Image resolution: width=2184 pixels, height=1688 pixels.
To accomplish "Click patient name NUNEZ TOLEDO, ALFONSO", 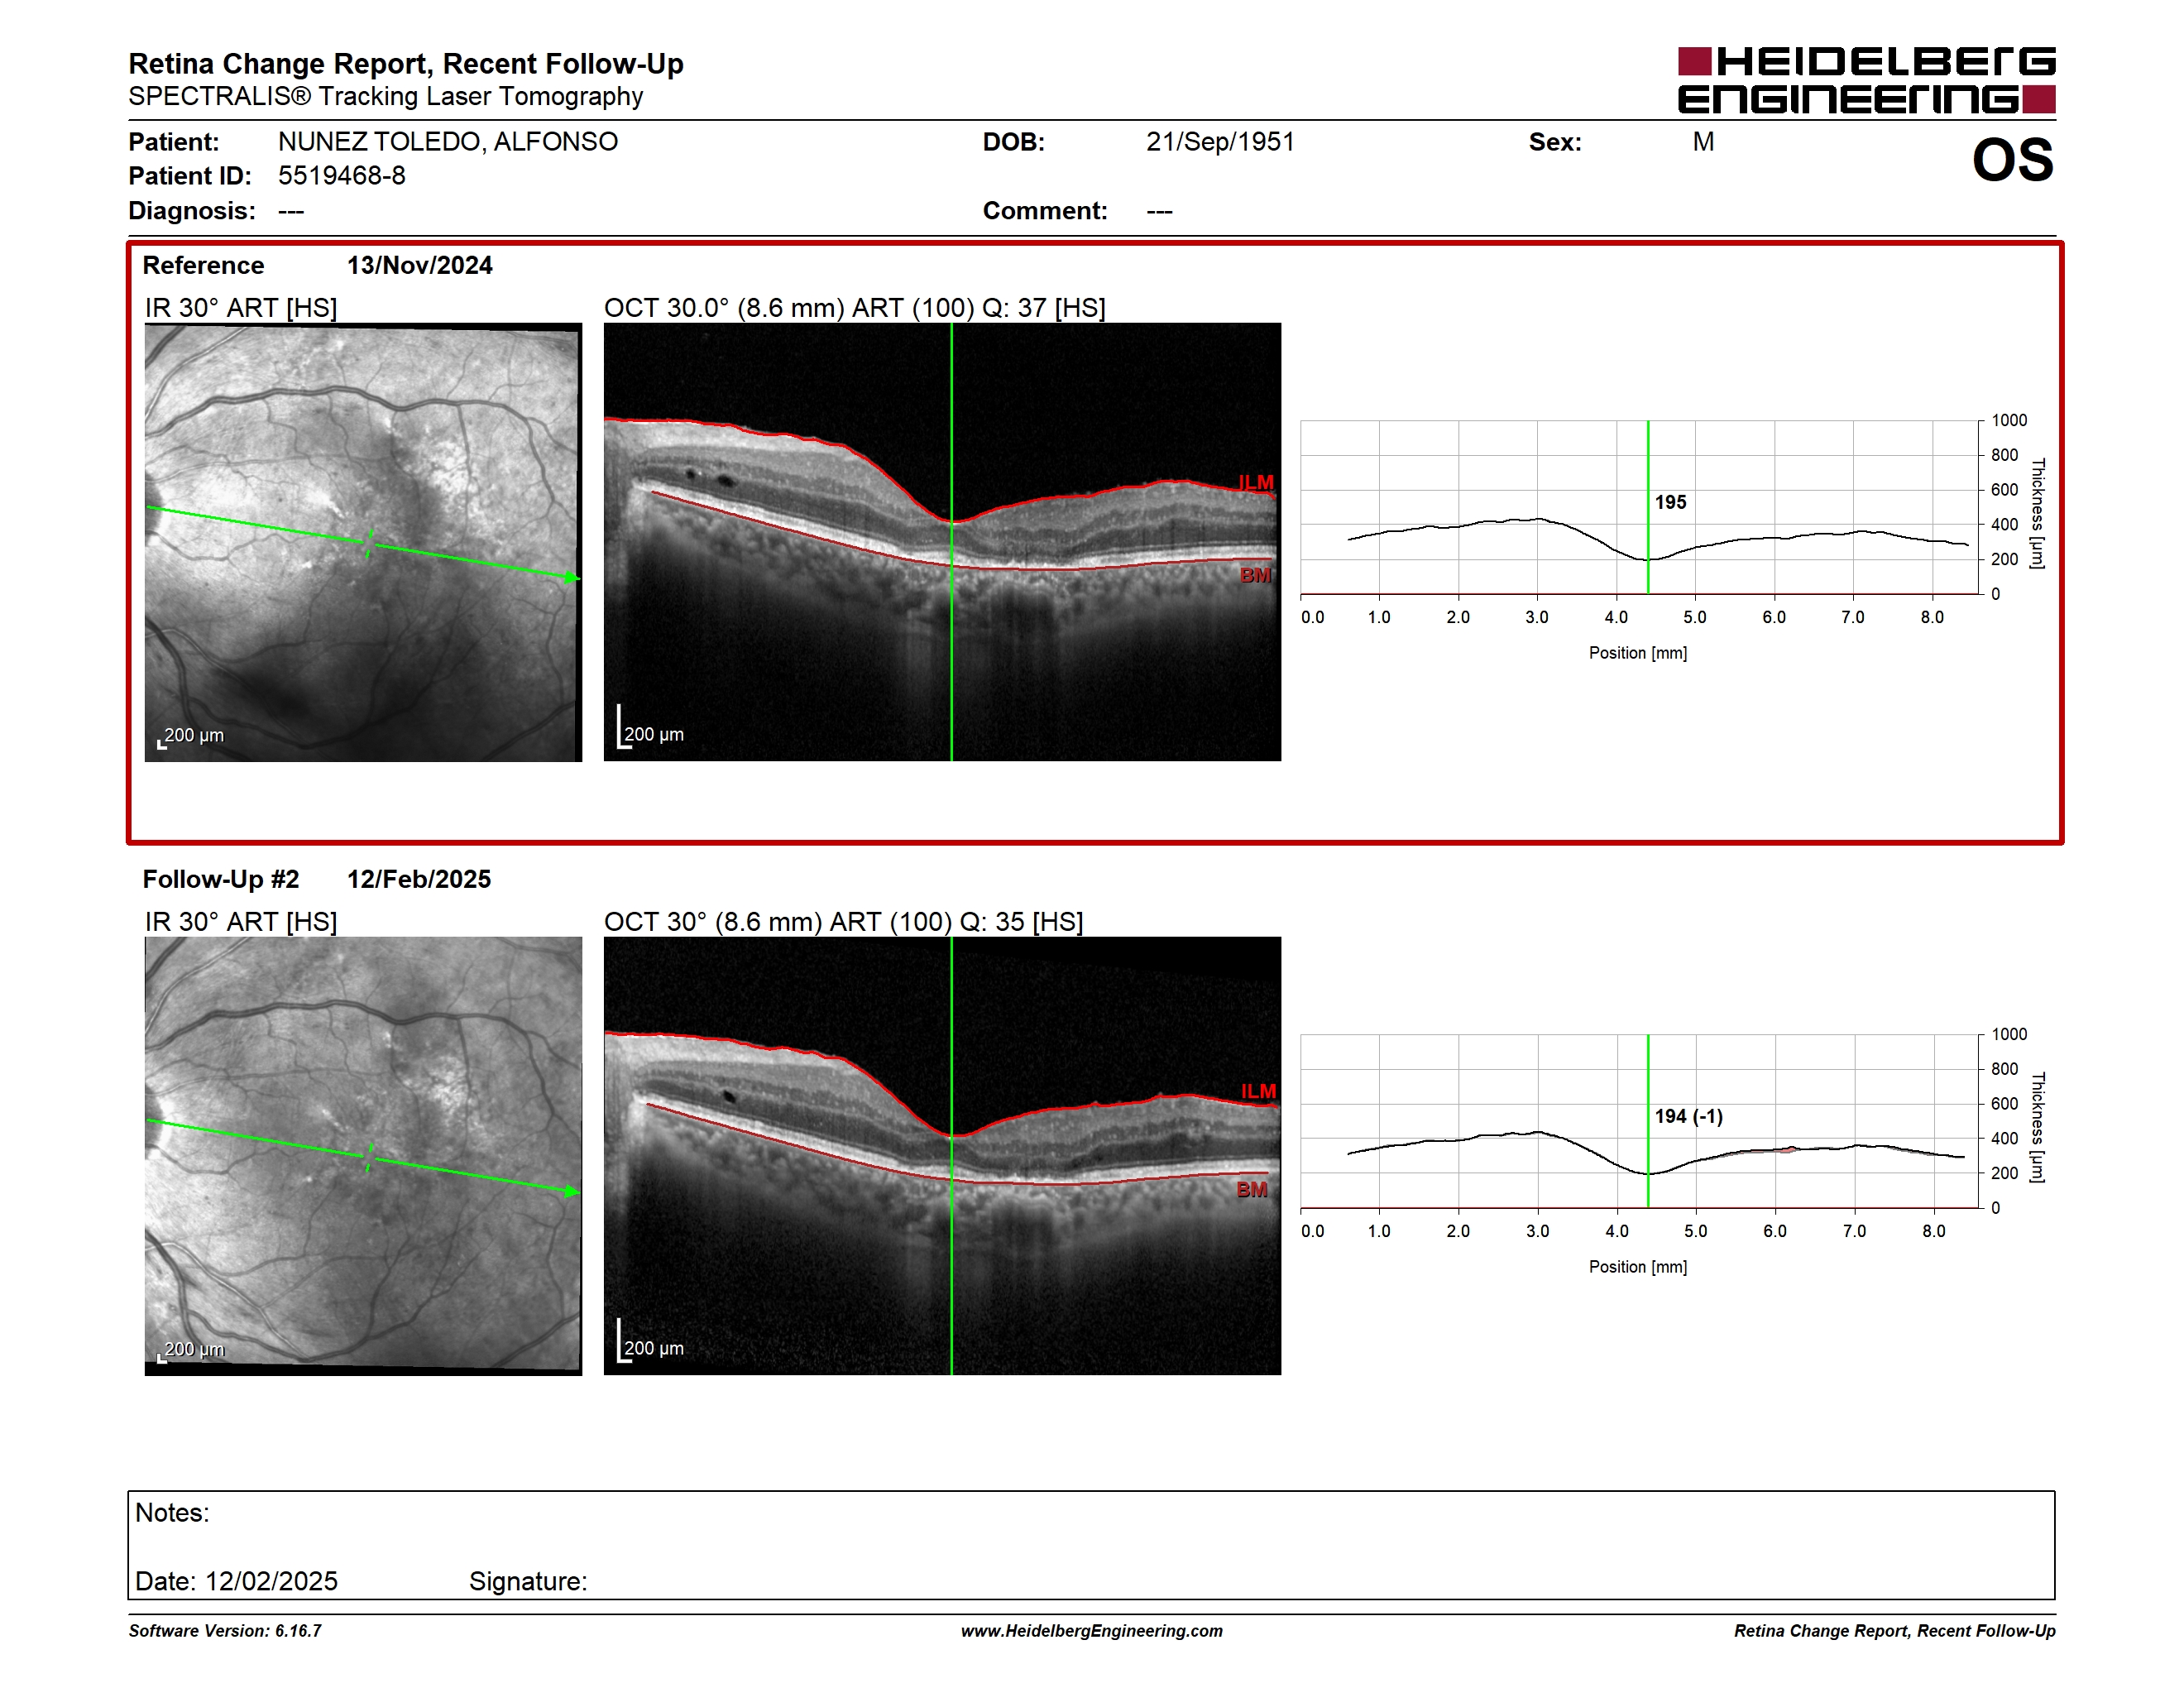I will pyautogui.click(x=447, y=142).
